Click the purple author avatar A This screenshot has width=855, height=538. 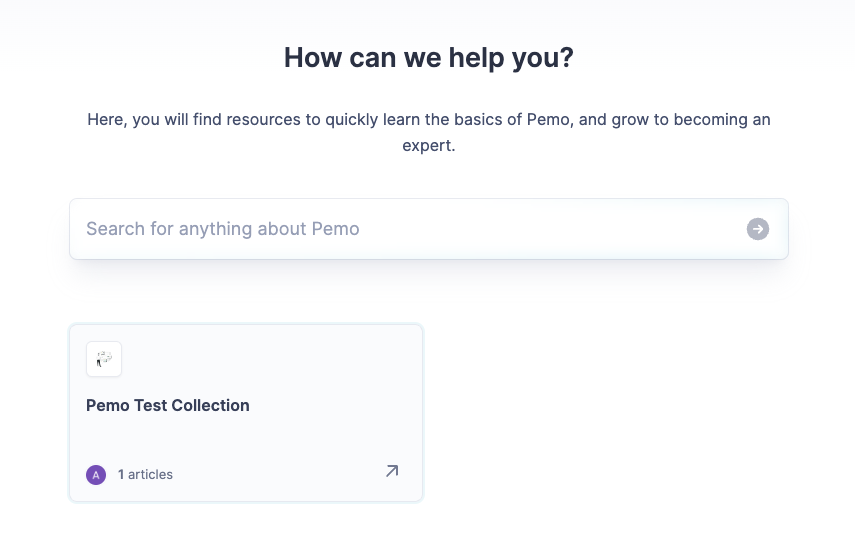point(96,474)
